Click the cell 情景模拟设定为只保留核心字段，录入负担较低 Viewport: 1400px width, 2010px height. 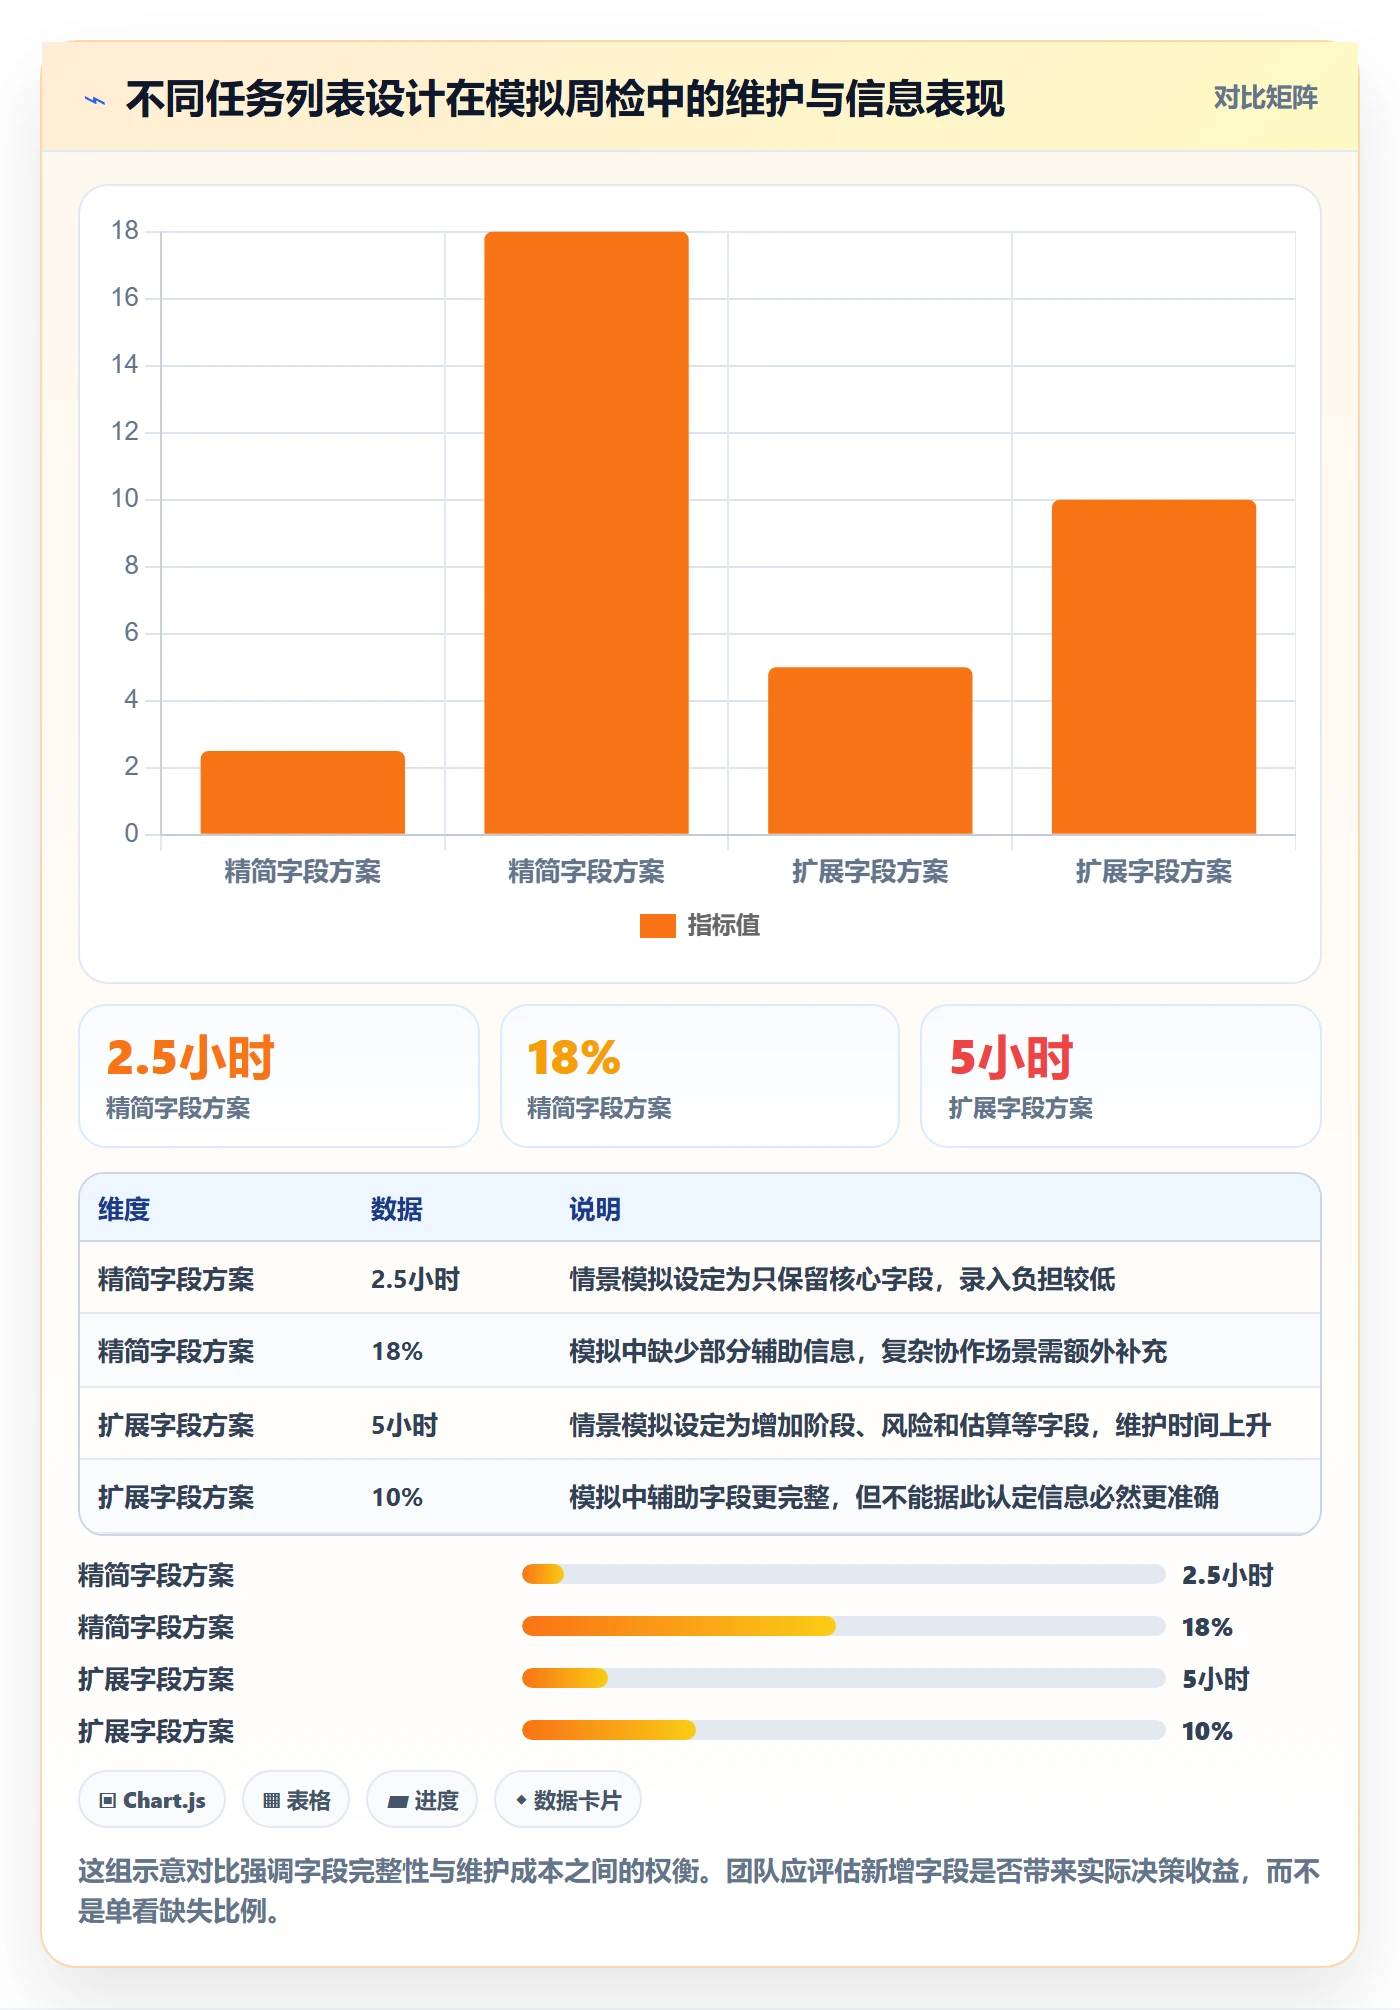point(842,1280)
